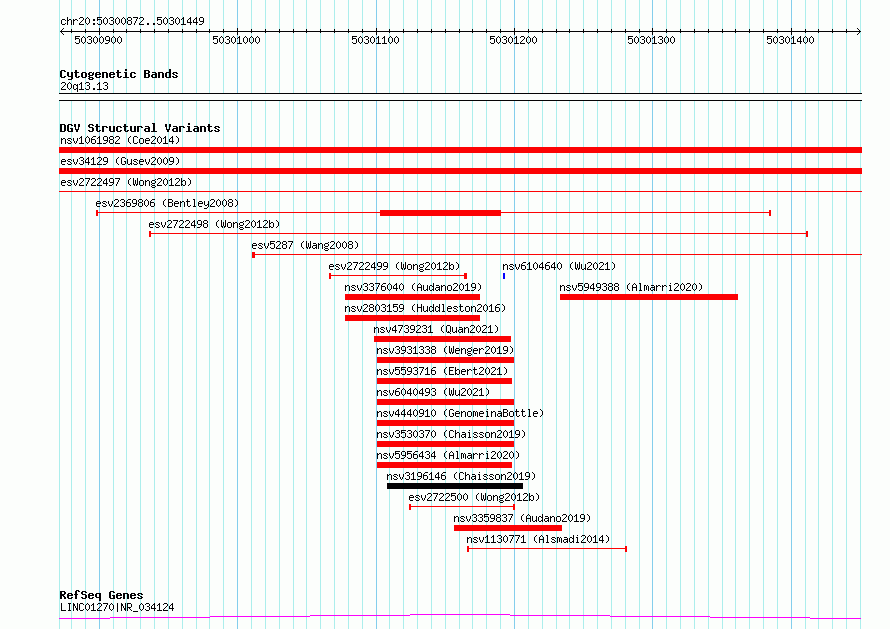Open nsv6040493 (Wu2021) variant

(x=433, y=392)
